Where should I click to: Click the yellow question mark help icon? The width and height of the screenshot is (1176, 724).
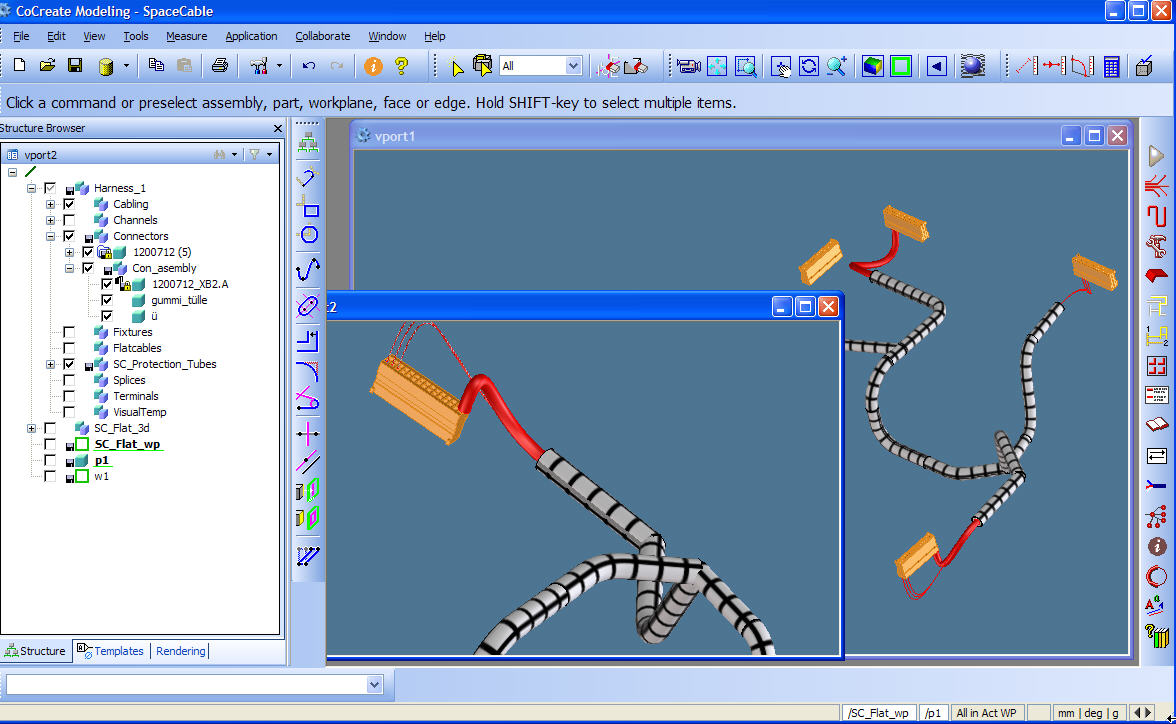(x=402, y=66)
